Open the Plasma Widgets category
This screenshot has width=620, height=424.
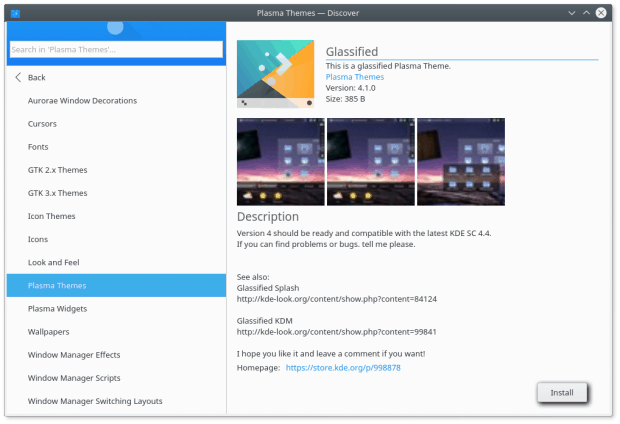coord(57,308)
